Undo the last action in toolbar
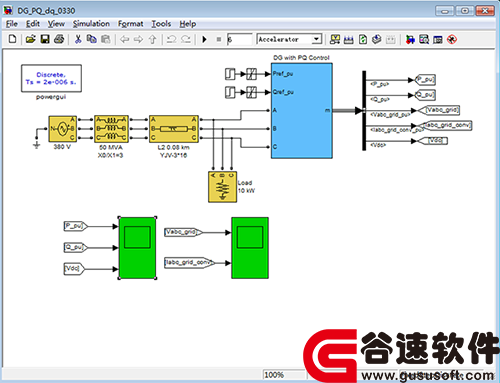 tap(171, 39)
